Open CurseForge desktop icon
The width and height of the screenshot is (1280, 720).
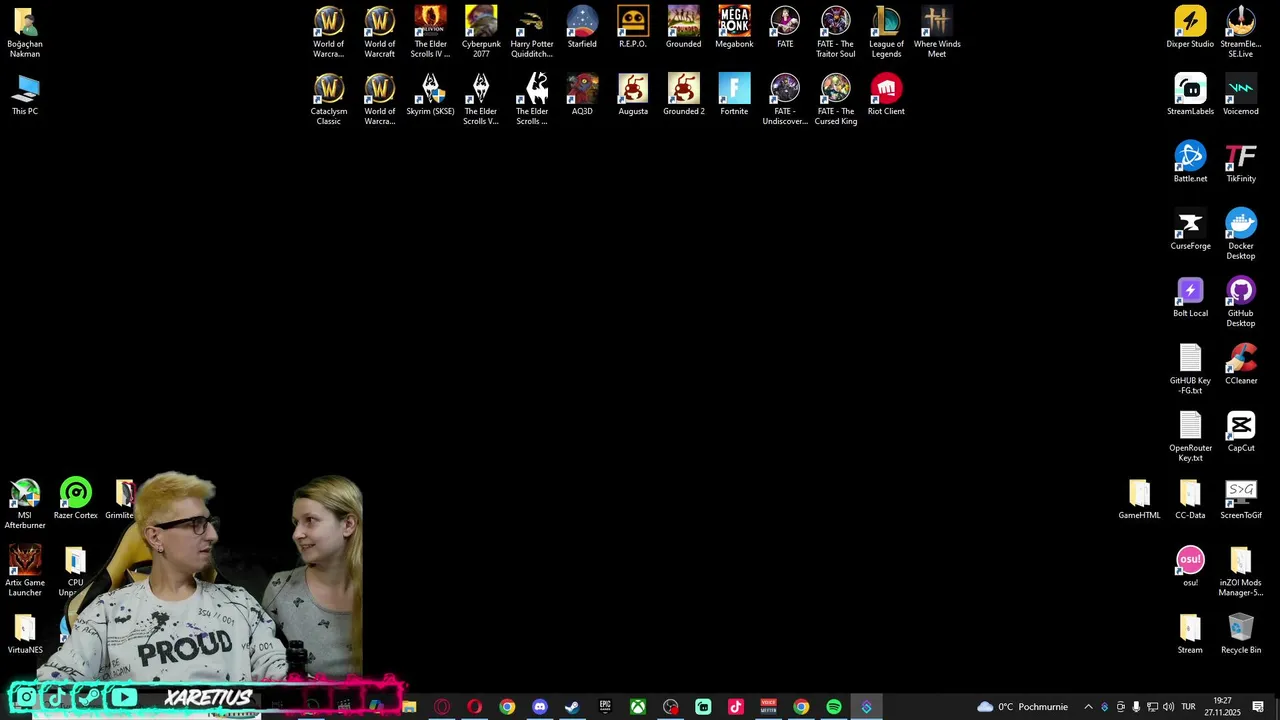[x=1190, y=228]
